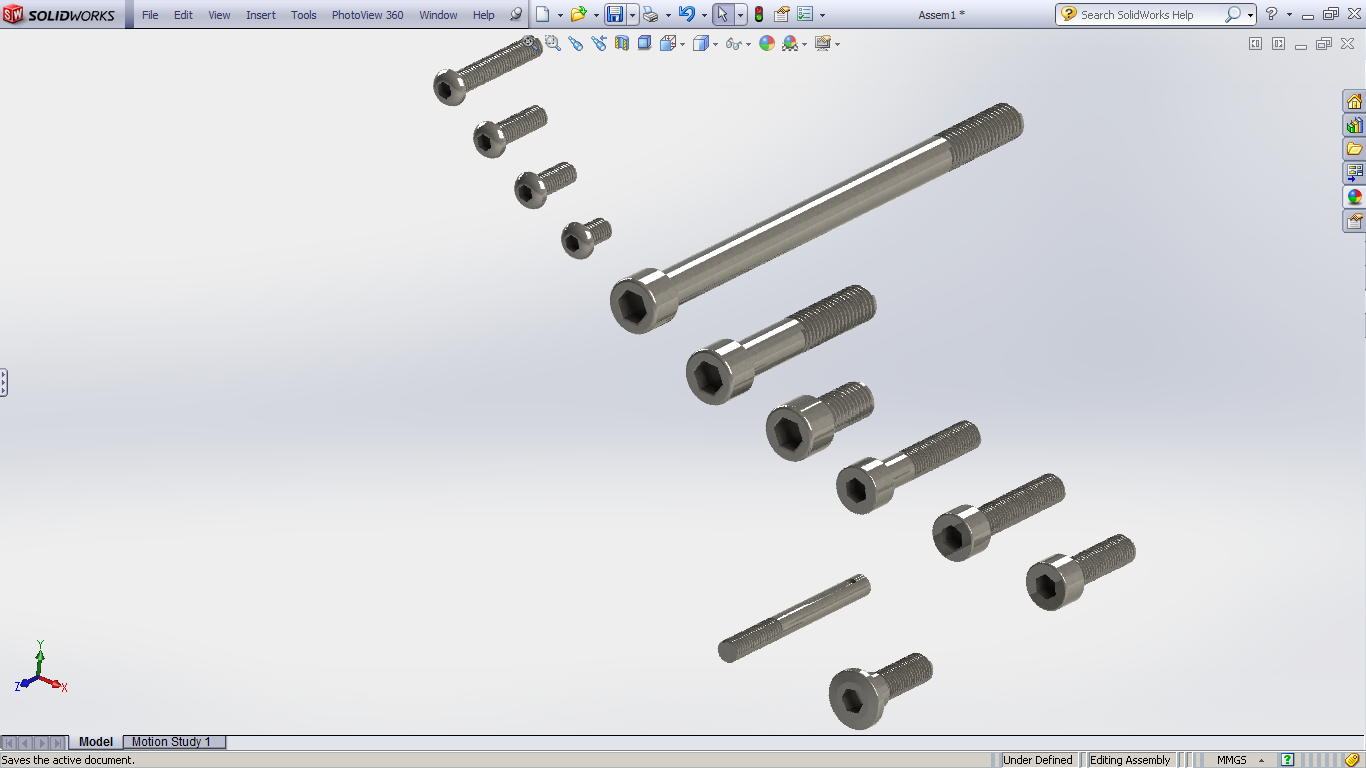Click the Rebuild traffic light icon
This screenshot has width=1366, height=768.
[x=759, y=14]
